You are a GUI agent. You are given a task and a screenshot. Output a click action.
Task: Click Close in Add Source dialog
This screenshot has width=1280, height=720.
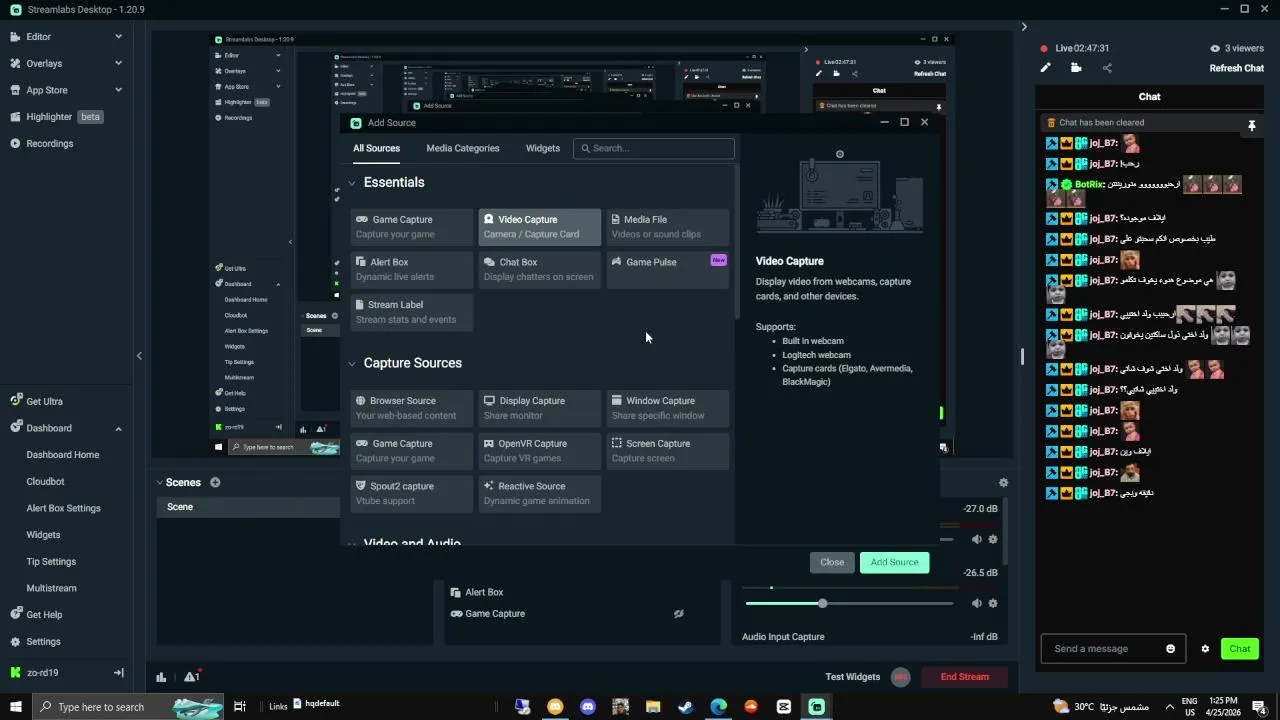pos(832,562)
